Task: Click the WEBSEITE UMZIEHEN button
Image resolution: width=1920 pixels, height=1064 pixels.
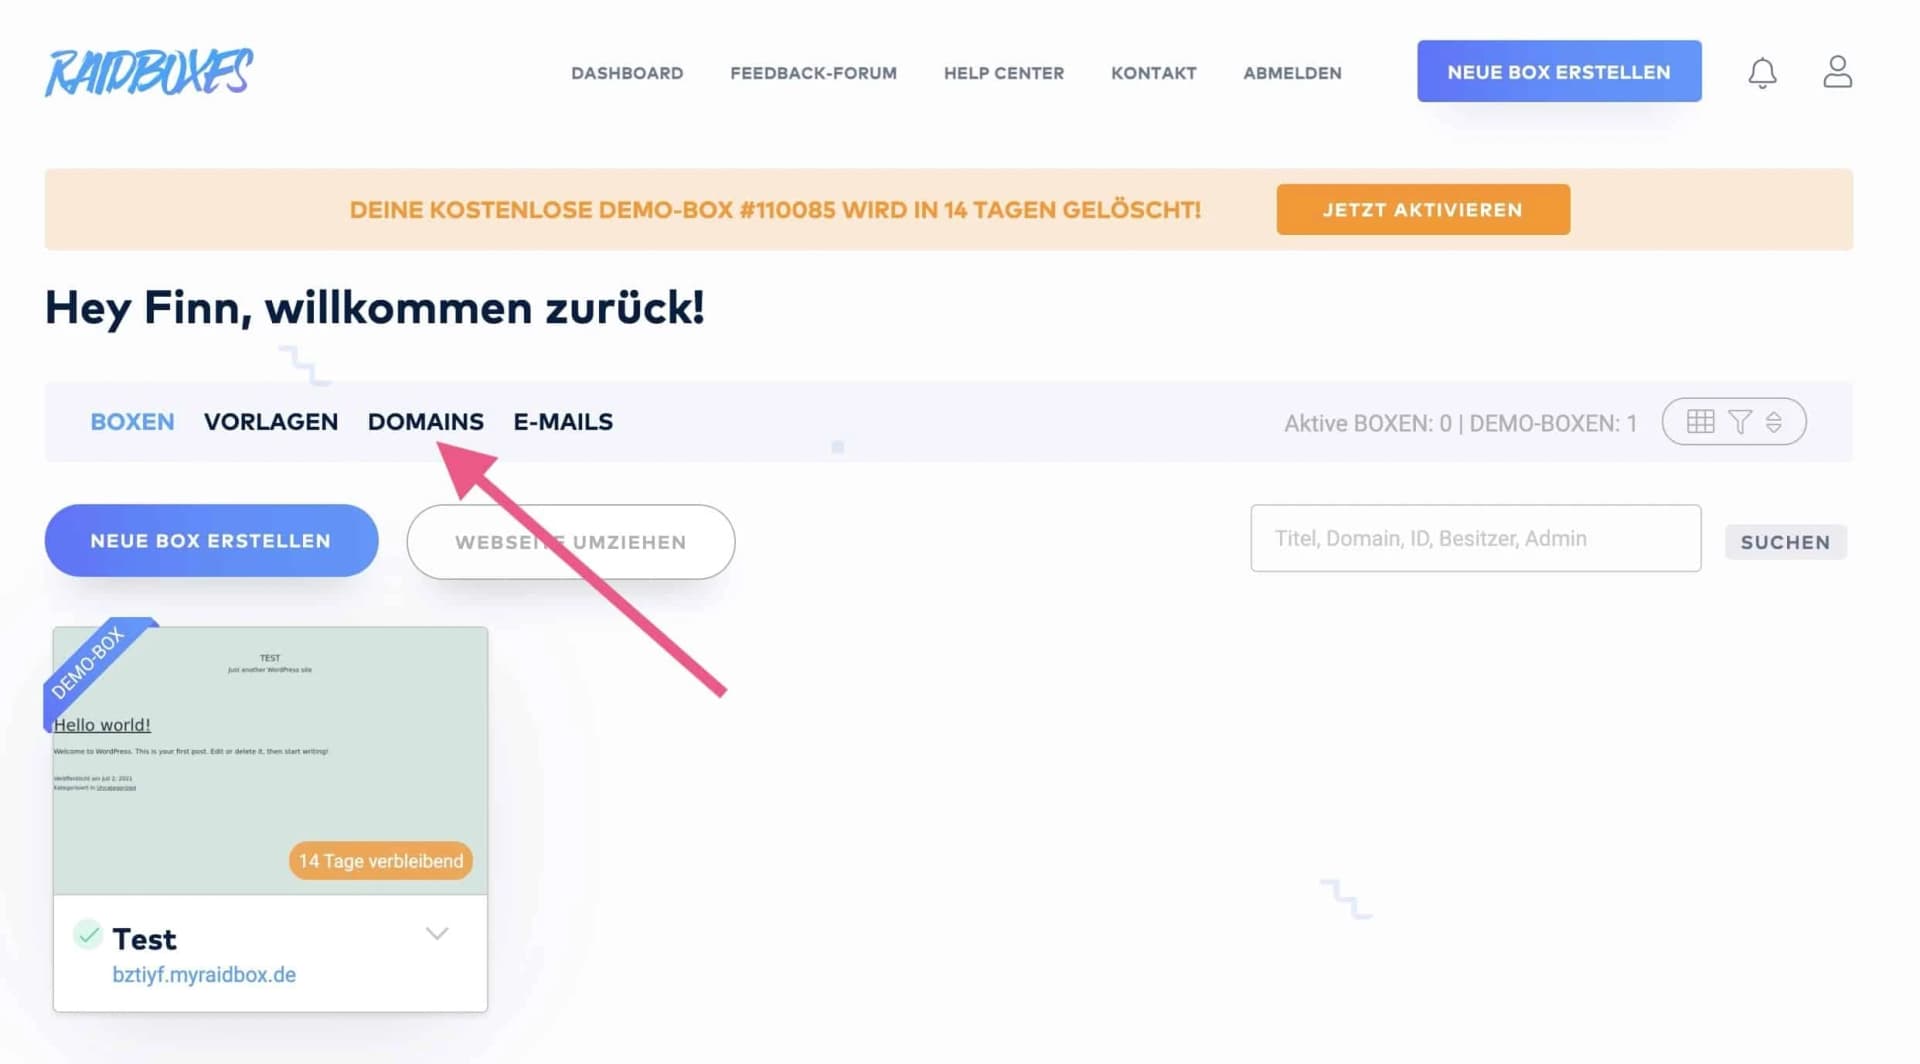Action: click(570, 541)
